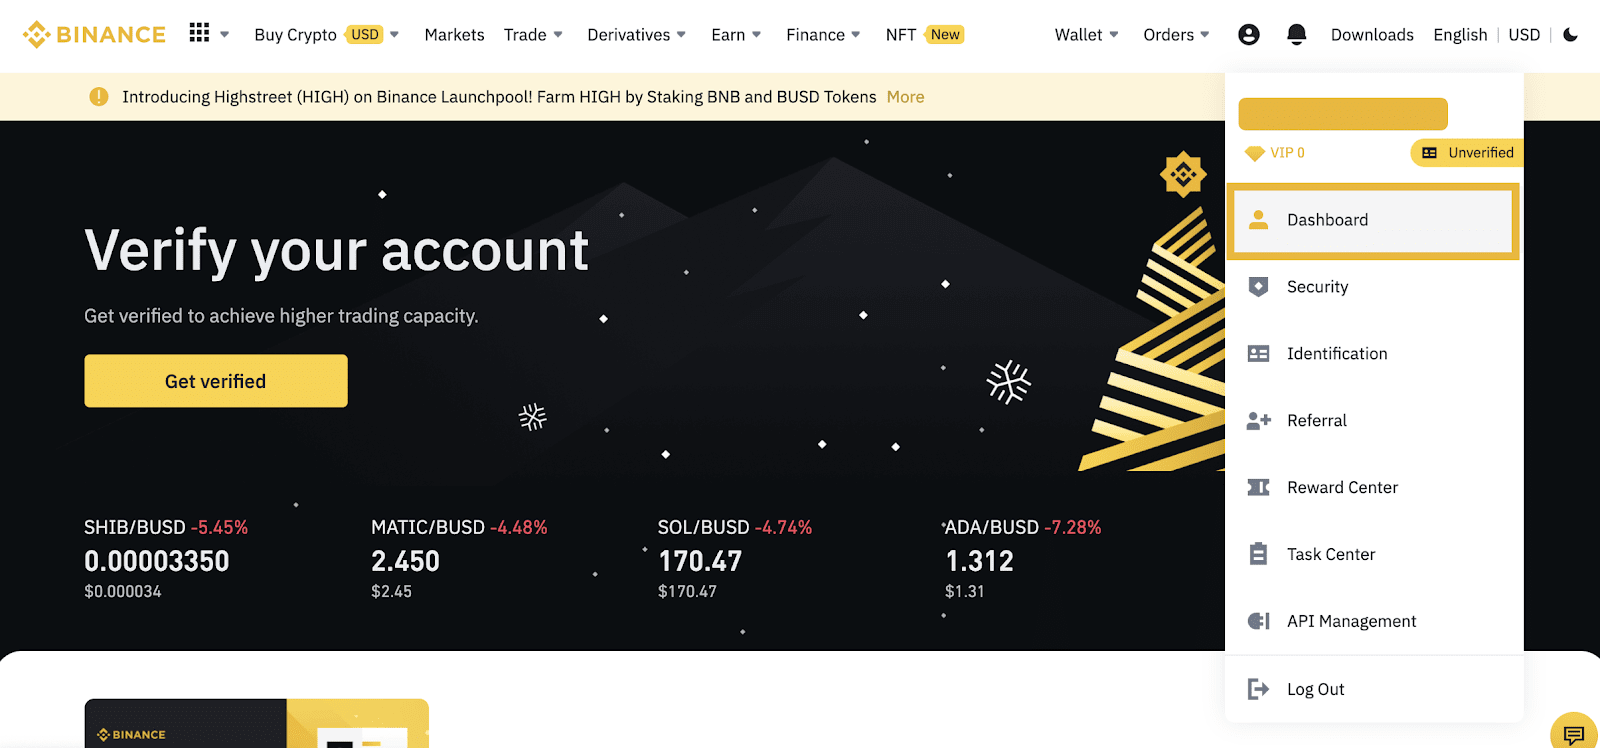Choose Log Out from the menu
1600x748 pixels.
[1374, 688]
